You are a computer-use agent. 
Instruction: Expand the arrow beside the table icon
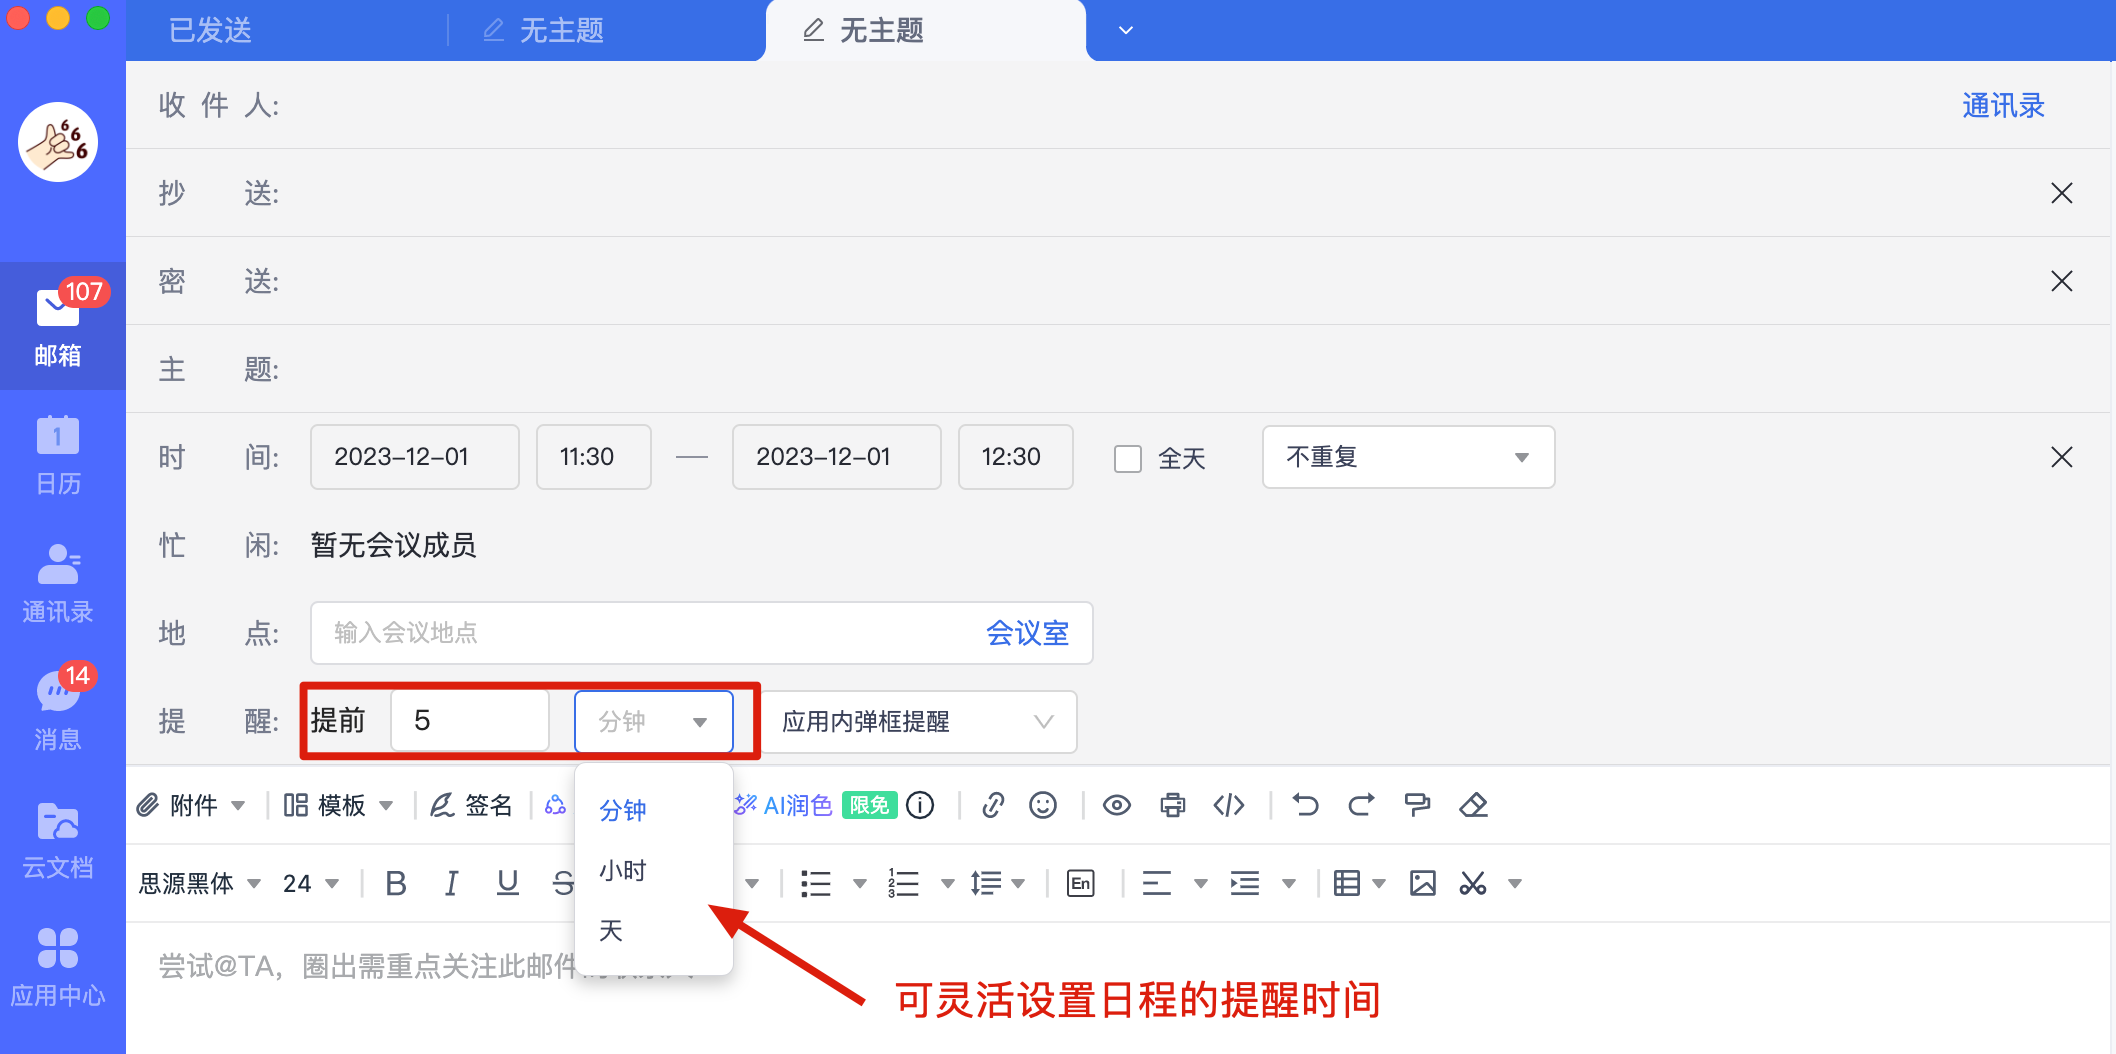tap(1379, 883)
